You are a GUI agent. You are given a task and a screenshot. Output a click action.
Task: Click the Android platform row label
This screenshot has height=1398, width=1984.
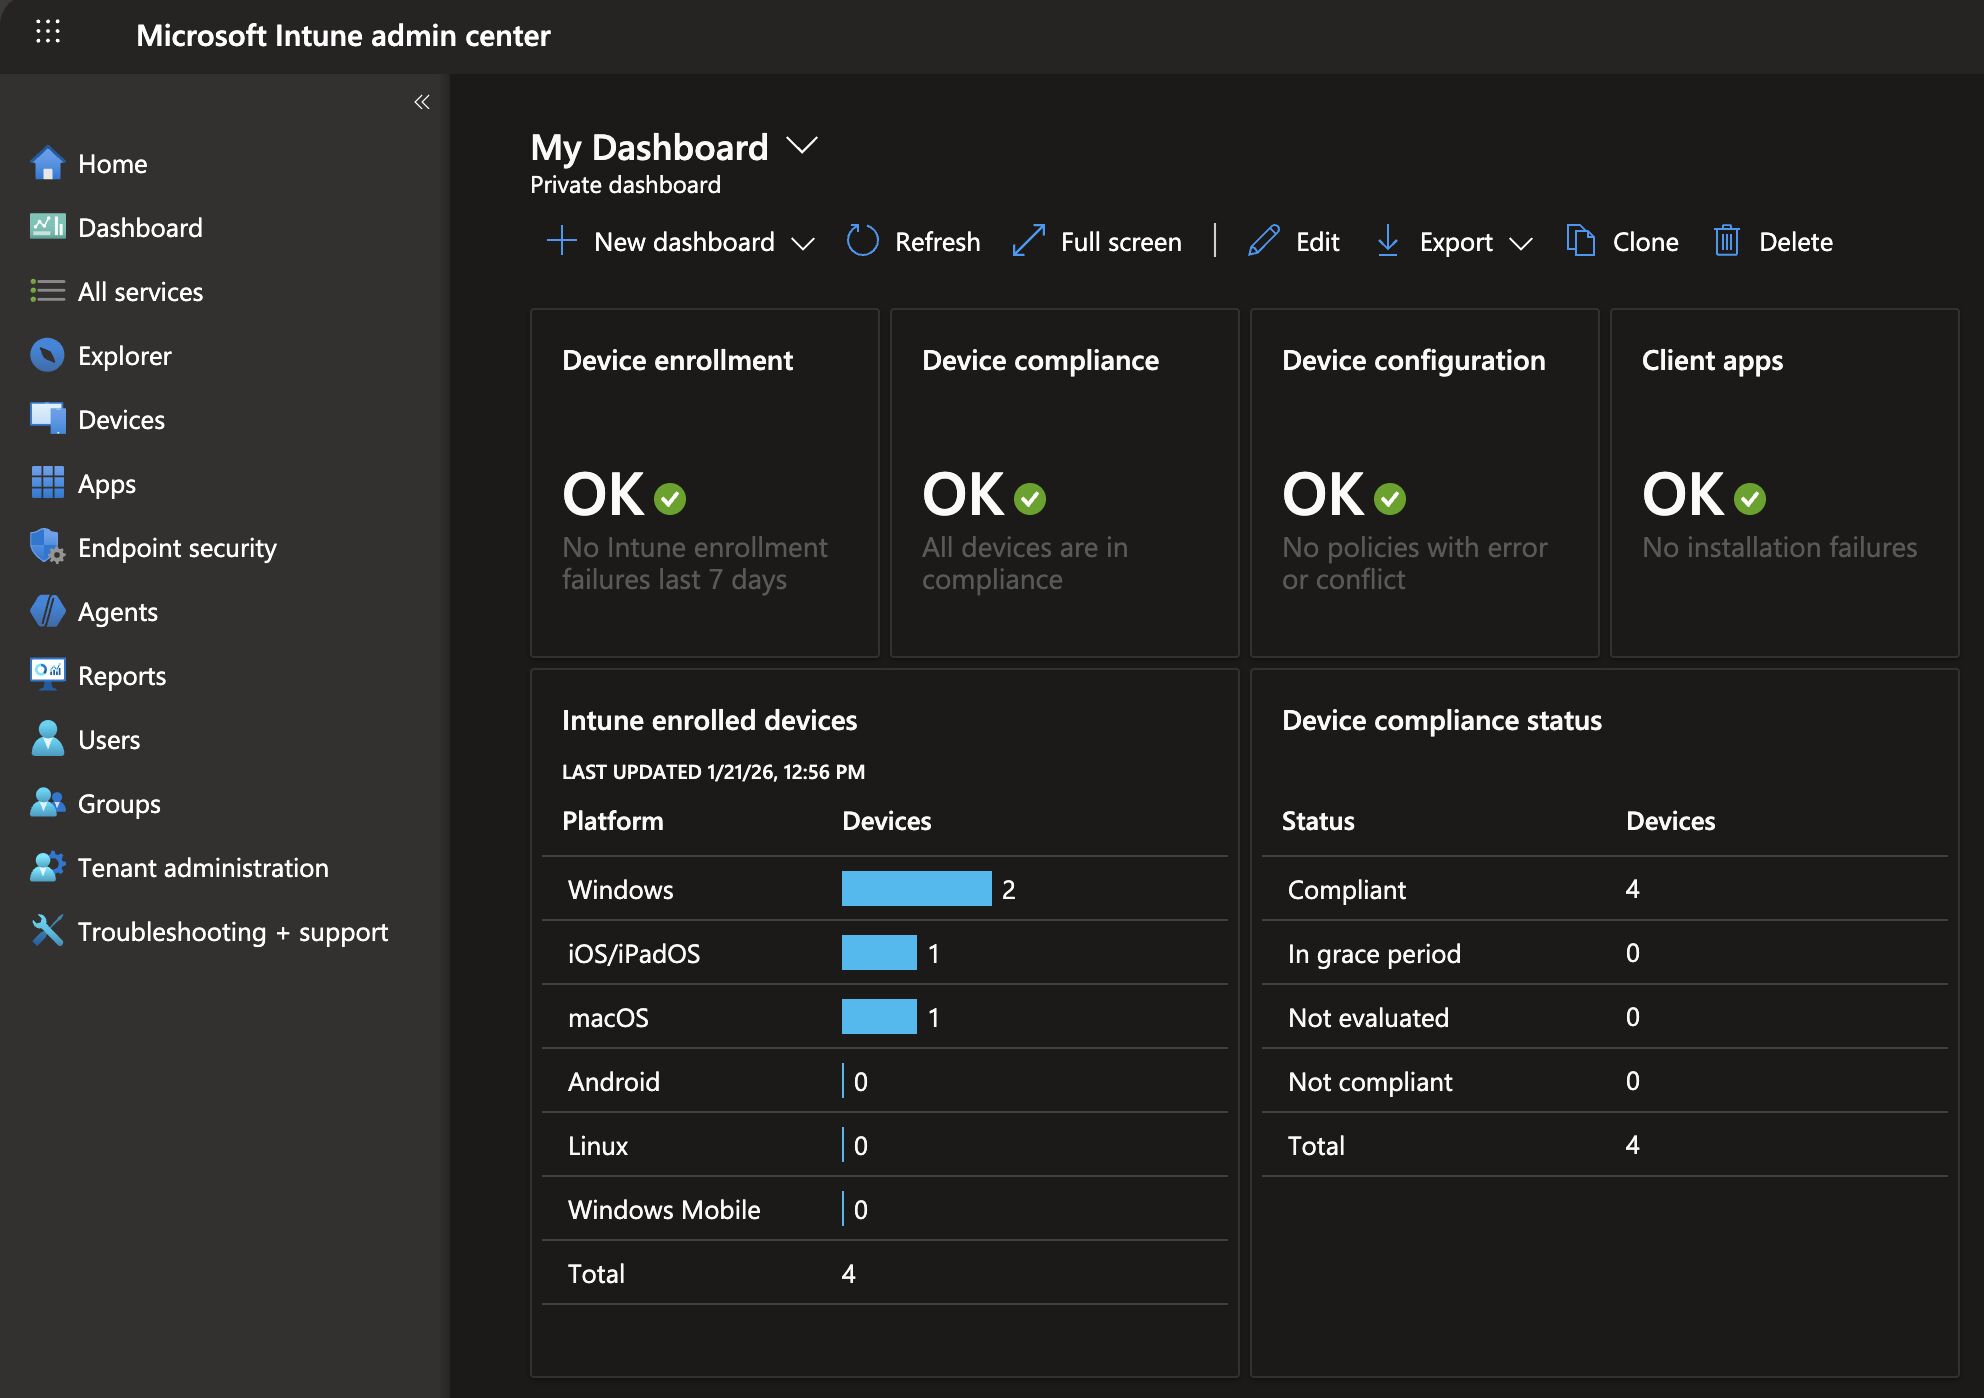point(614,1081)
